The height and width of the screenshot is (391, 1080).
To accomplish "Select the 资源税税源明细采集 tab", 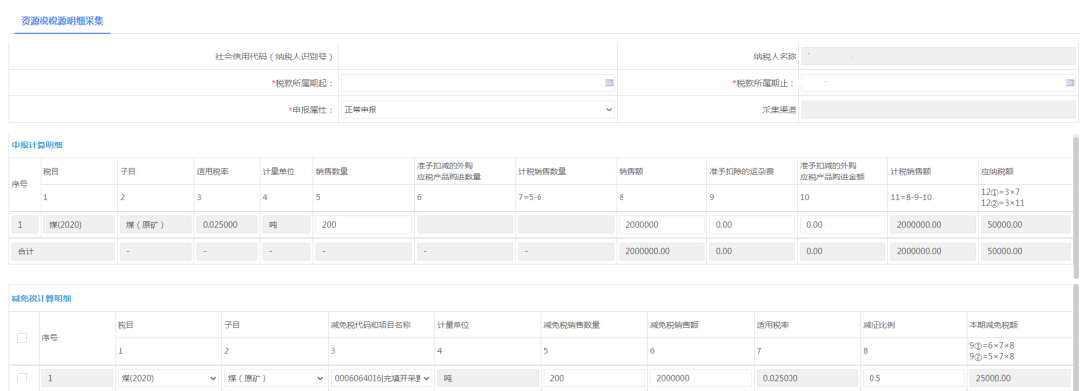I will pos(63,21).
